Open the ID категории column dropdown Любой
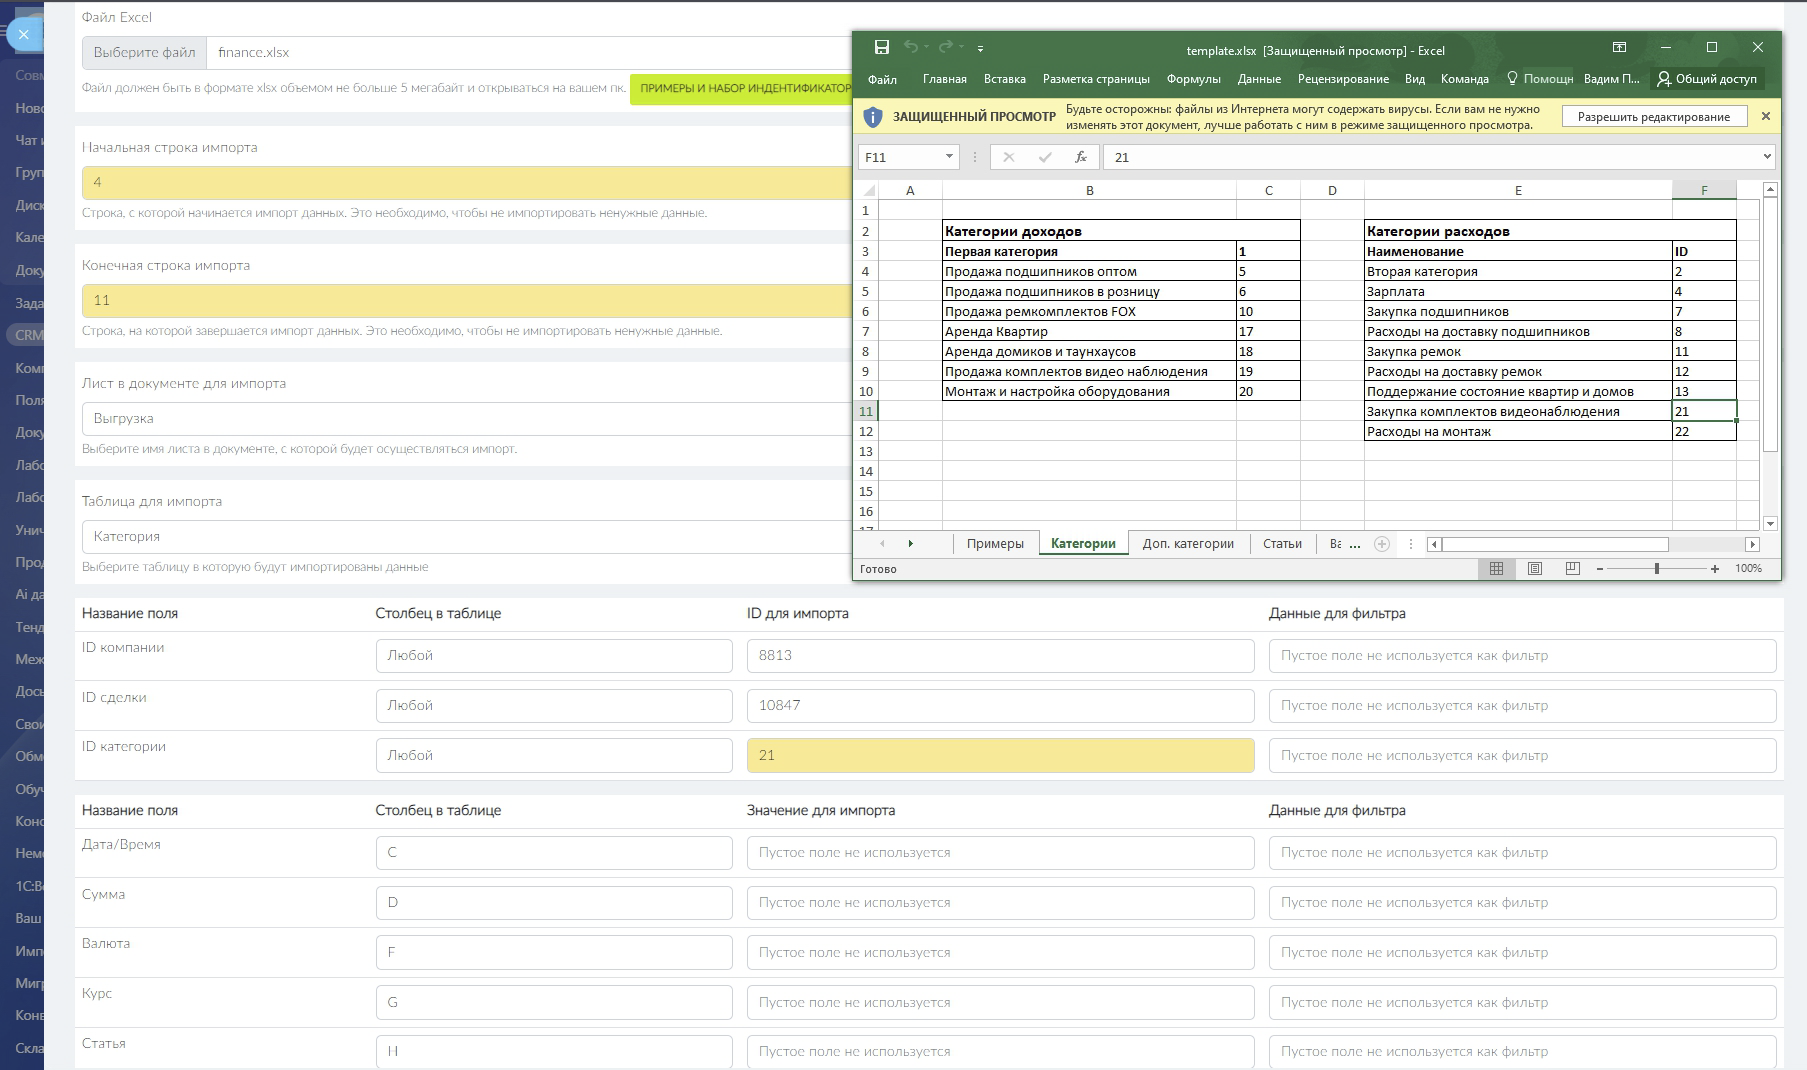1807x1070 pixels. point(554,756)
